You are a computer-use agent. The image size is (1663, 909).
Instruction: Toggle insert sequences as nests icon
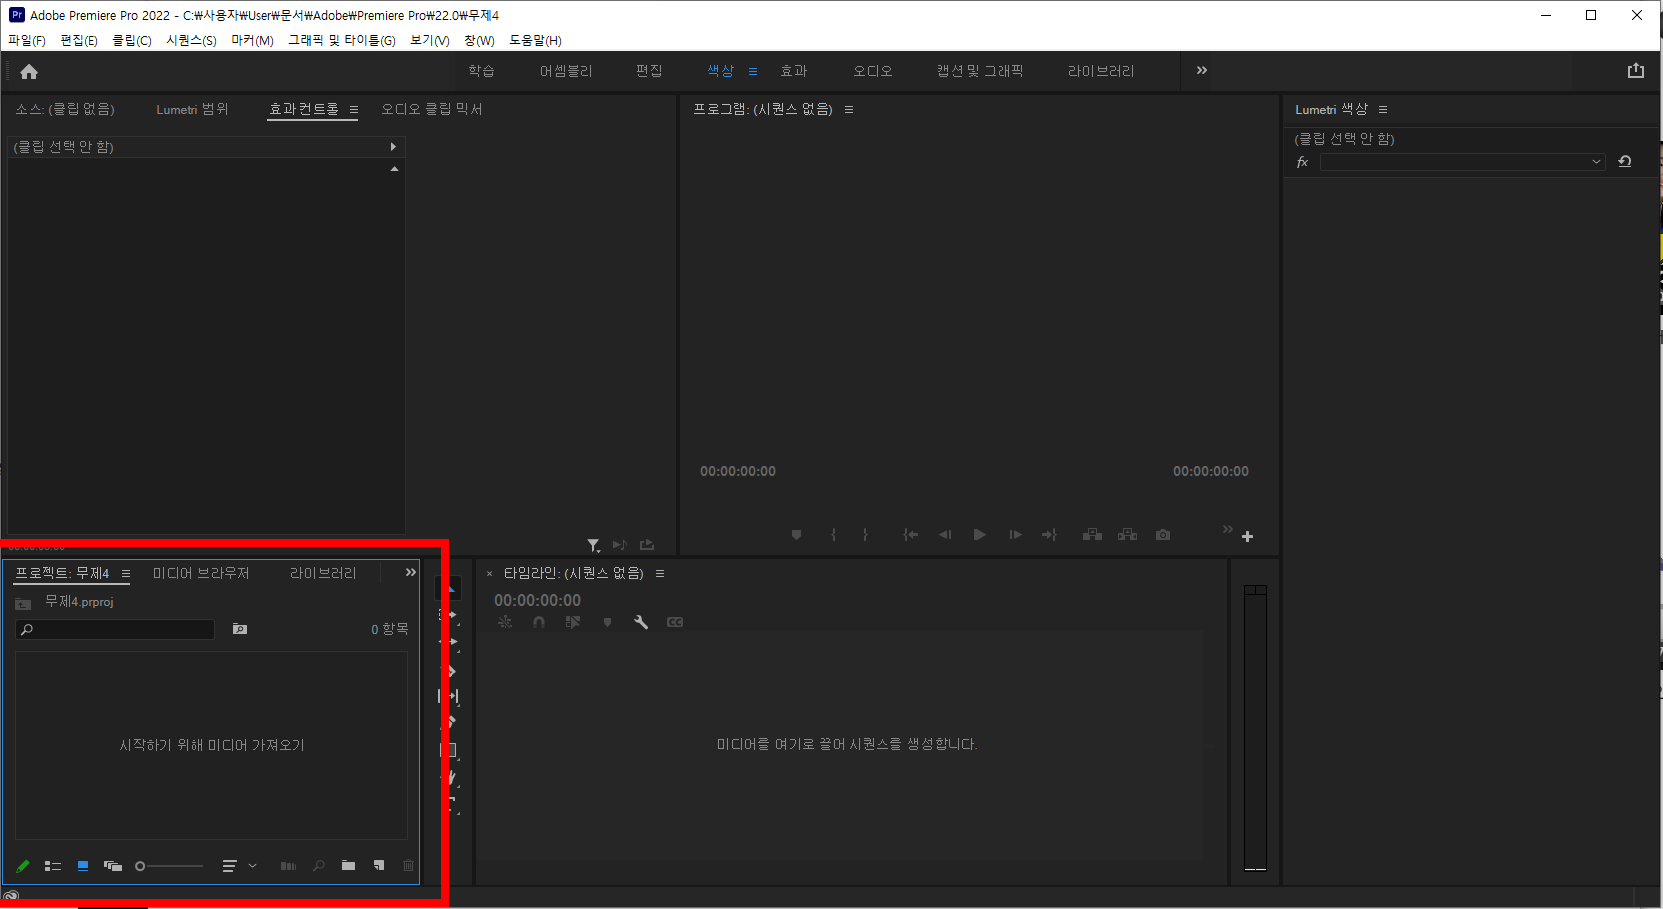click(505, 622)
